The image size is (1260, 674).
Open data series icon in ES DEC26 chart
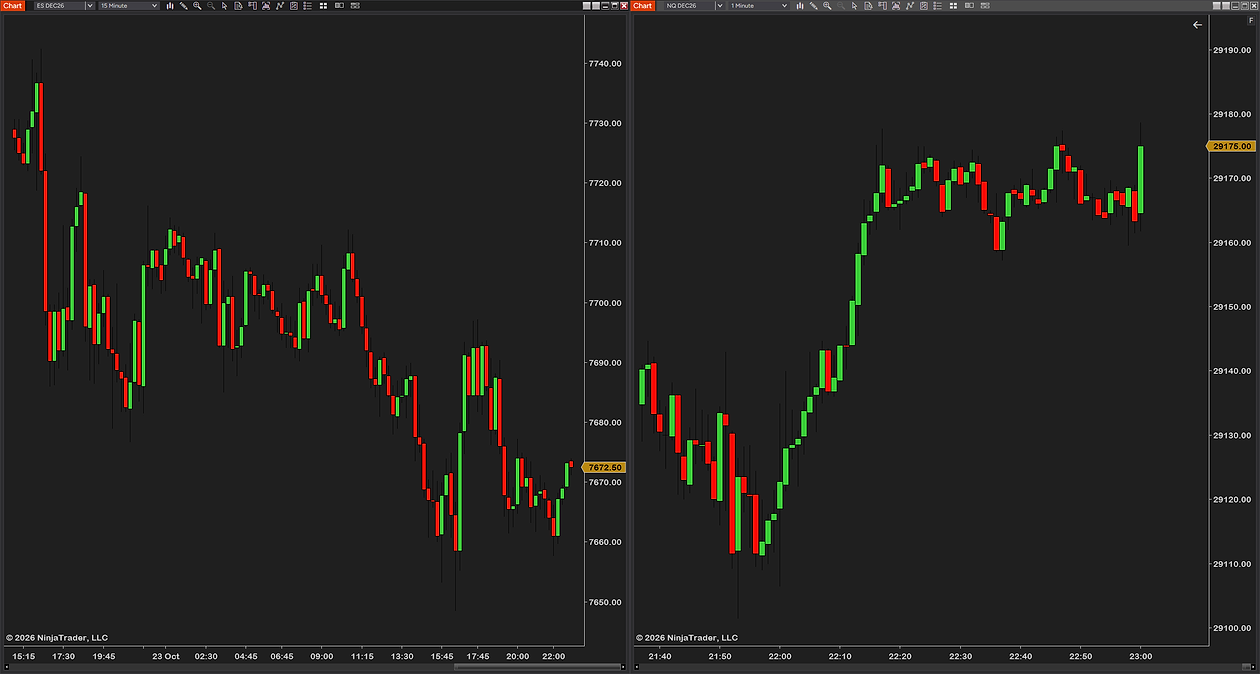[265, 6]
